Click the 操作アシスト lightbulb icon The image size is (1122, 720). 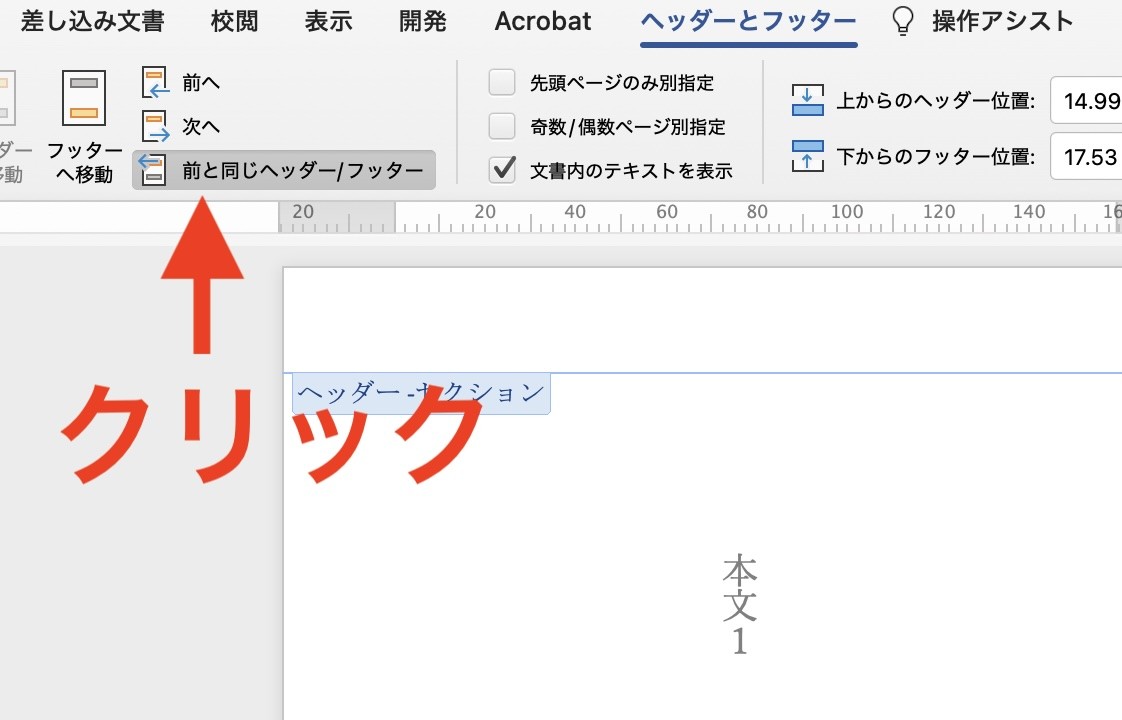click(x=902, y=21)
